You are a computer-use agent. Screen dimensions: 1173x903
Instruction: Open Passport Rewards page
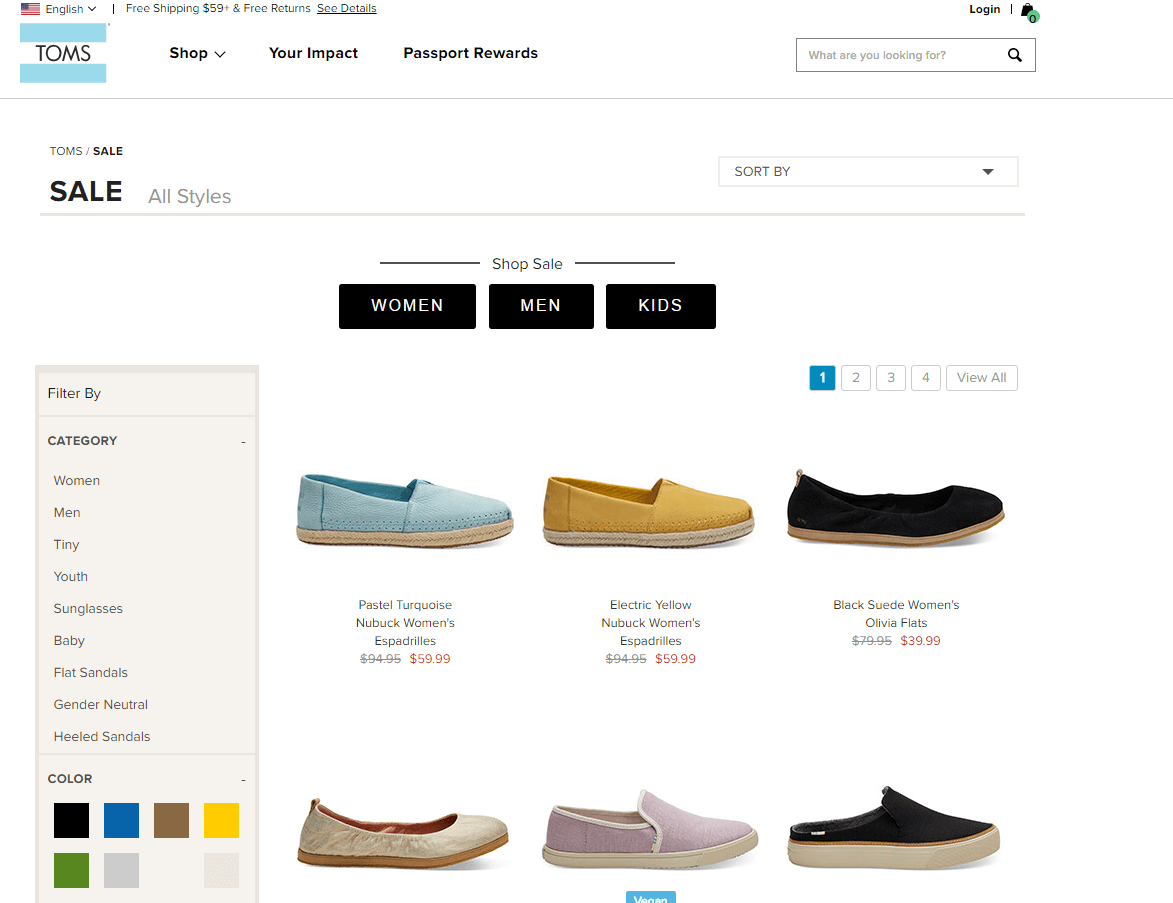471,53
